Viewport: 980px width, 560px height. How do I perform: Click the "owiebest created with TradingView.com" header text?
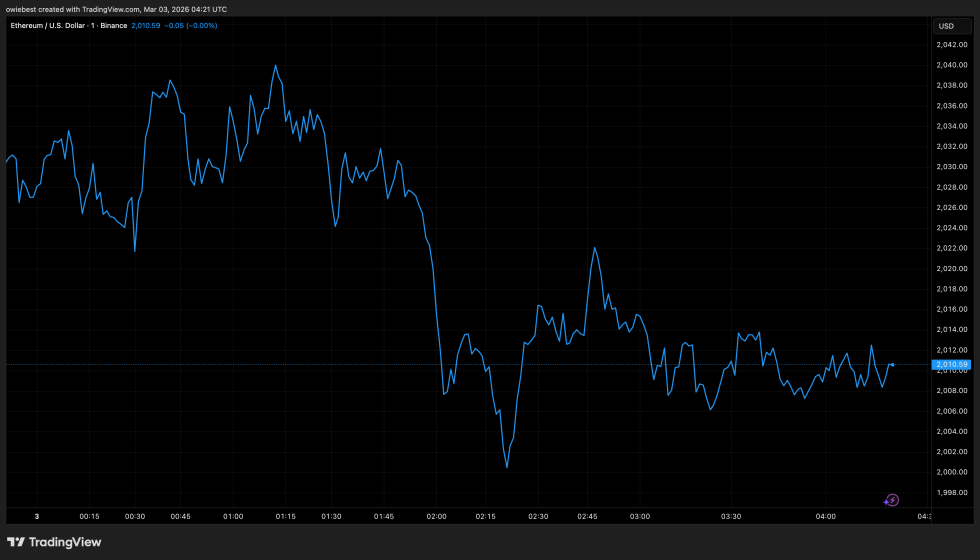click(115, 8)
